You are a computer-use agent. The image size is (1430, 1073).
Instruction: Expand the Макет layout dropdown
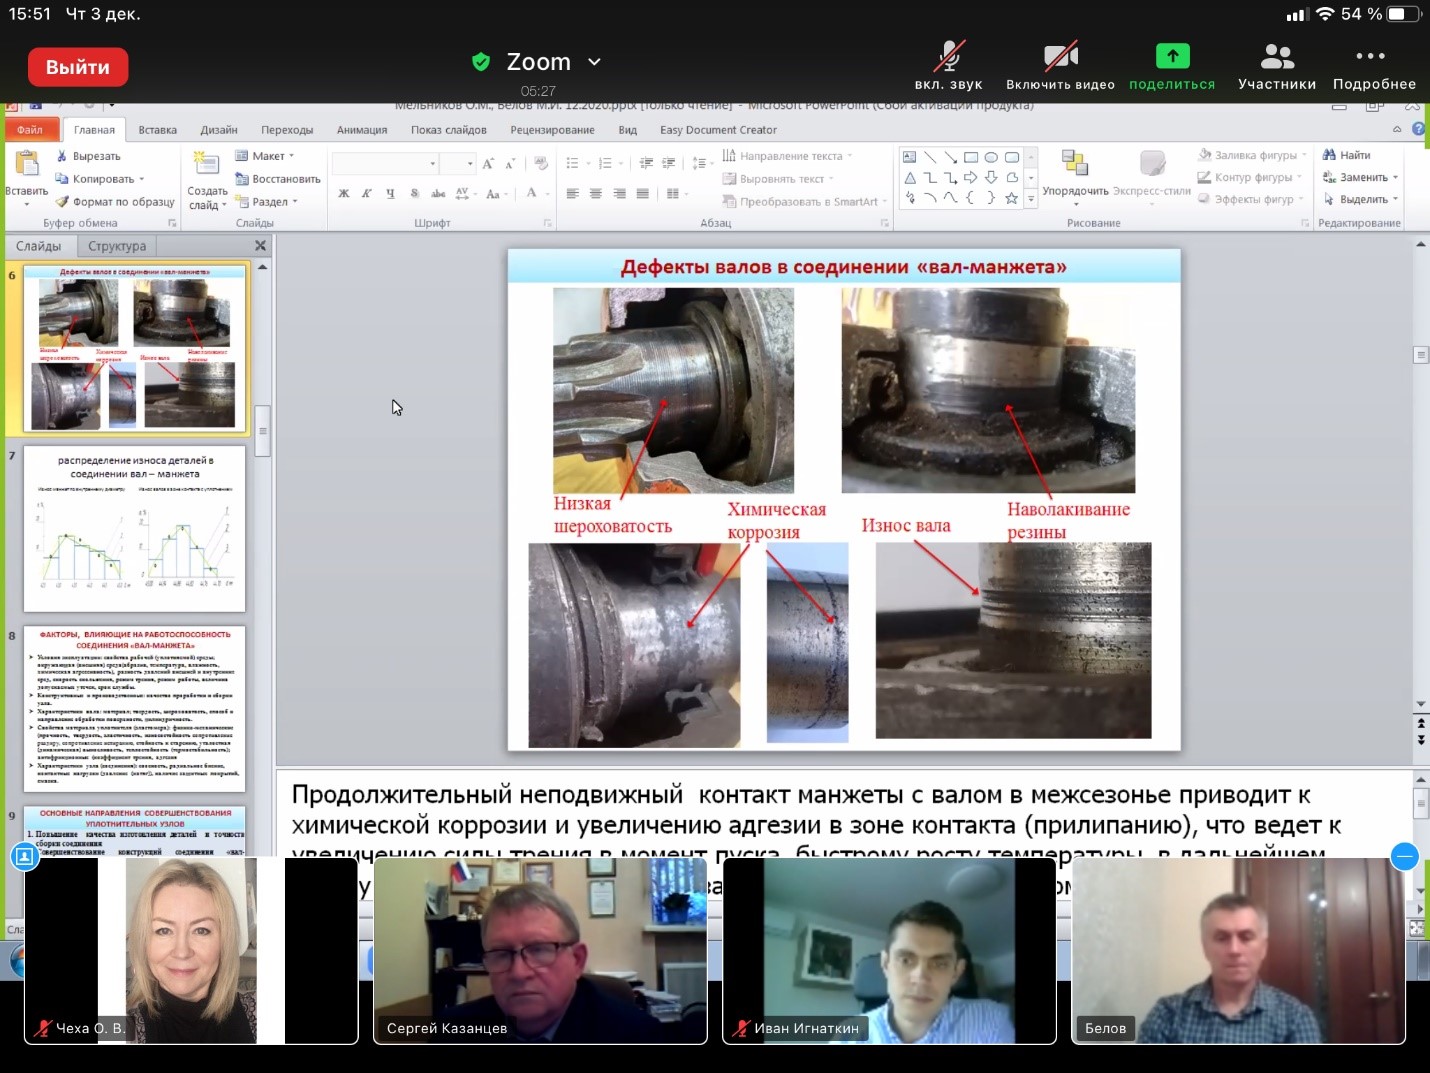tap(266, 156)
